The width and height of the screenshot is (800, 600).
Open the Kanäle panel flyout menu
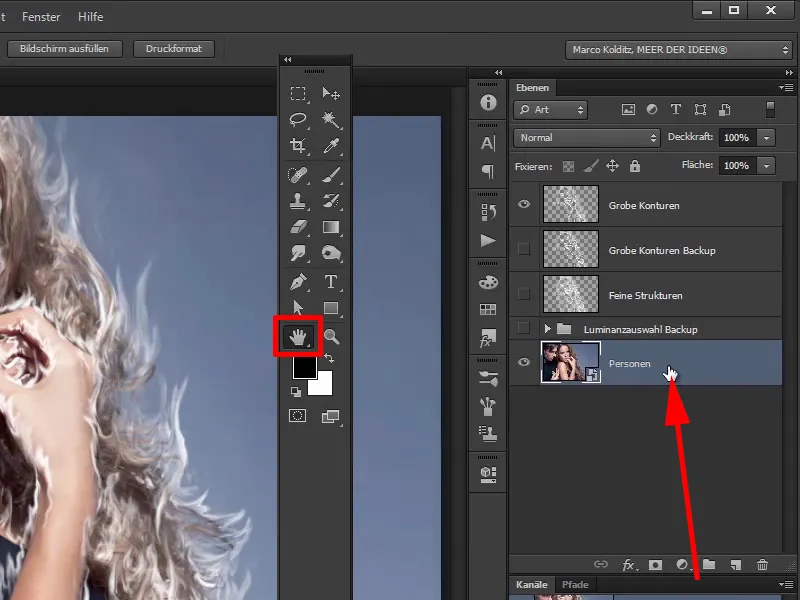point(786,585)
